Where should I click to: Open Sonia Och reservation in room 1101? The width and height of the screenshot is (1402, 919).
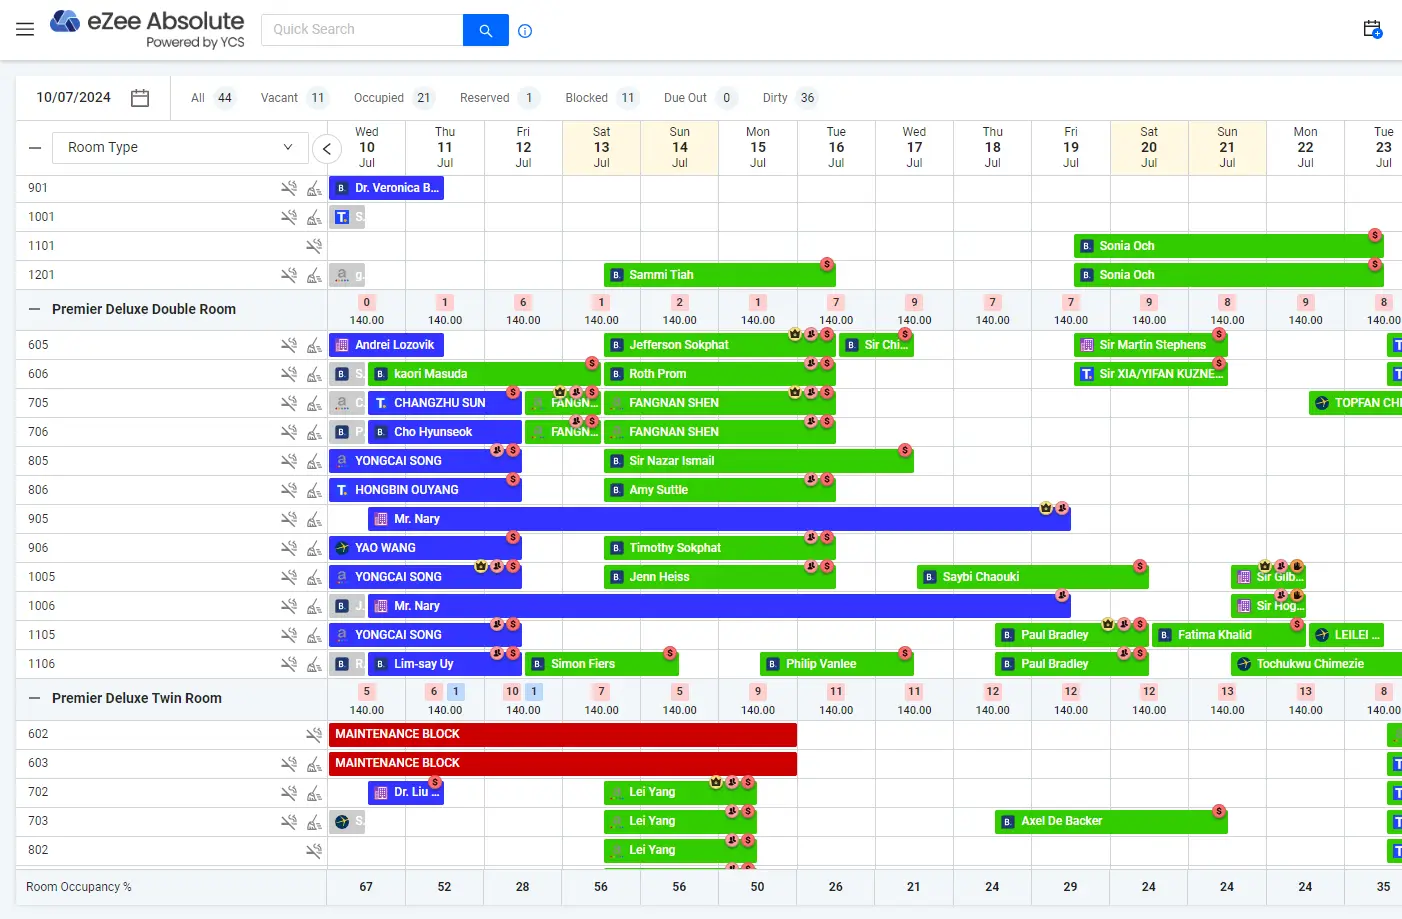click(1228, 246)
